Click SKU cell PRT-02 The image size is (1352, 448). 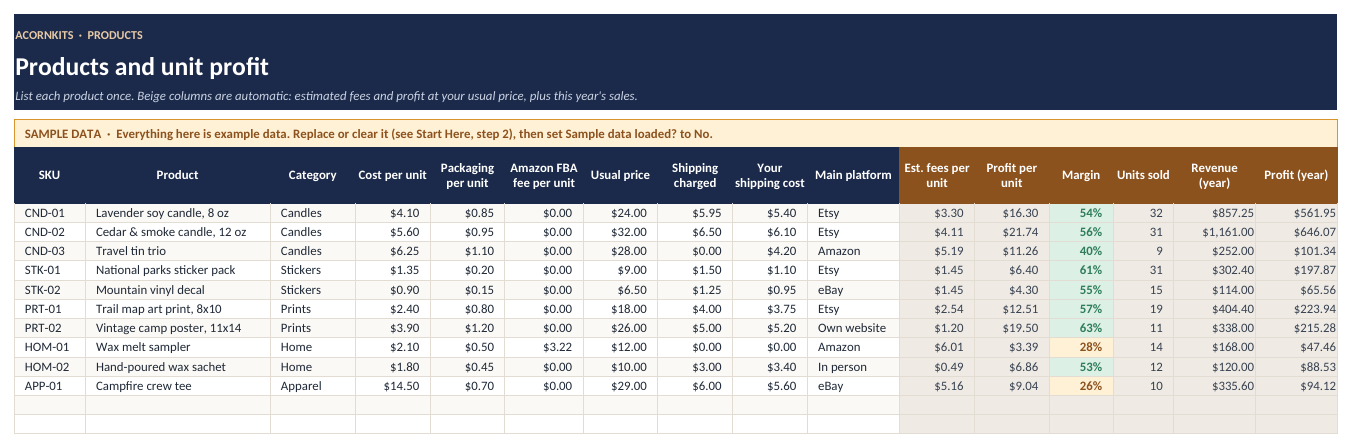click(50, 328)
